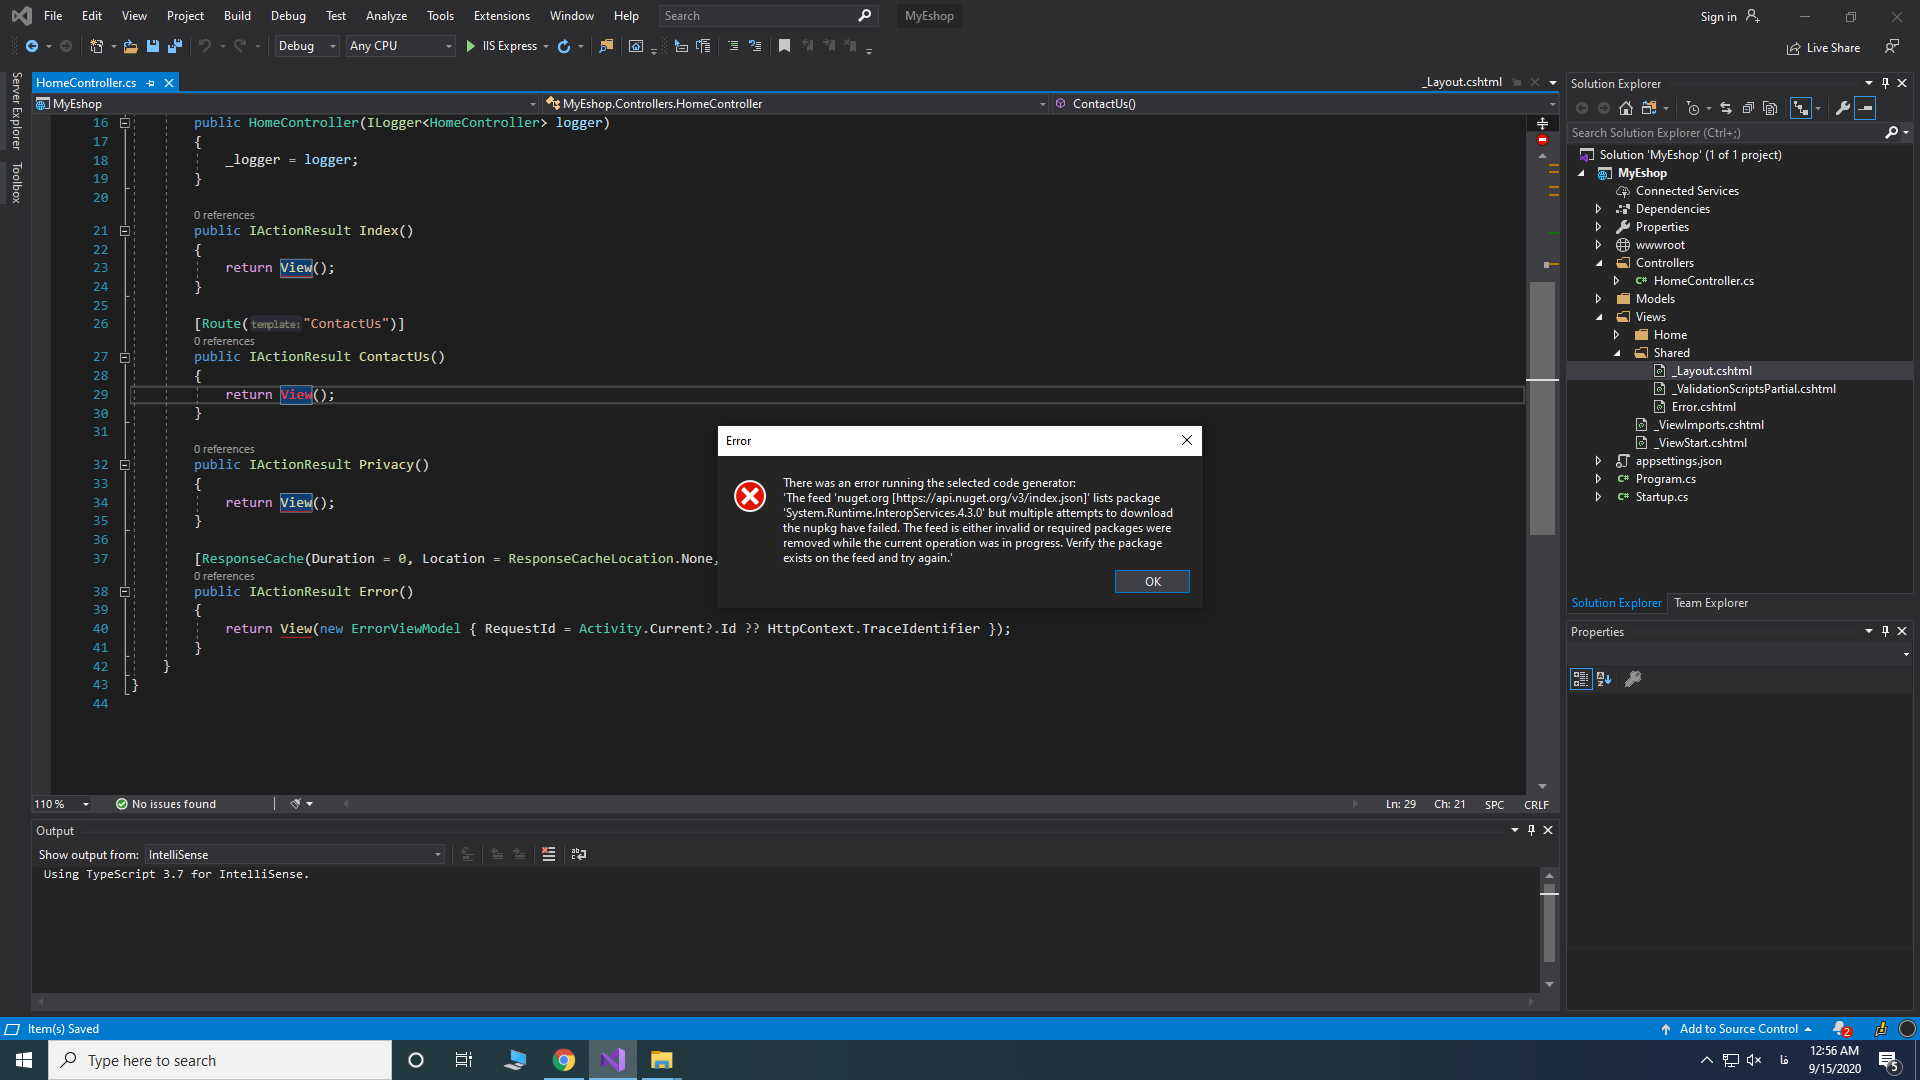This screenshot has height=1080, width=1920.
Task: Click the bookmark toolbar icon
Action: (784, 46)
